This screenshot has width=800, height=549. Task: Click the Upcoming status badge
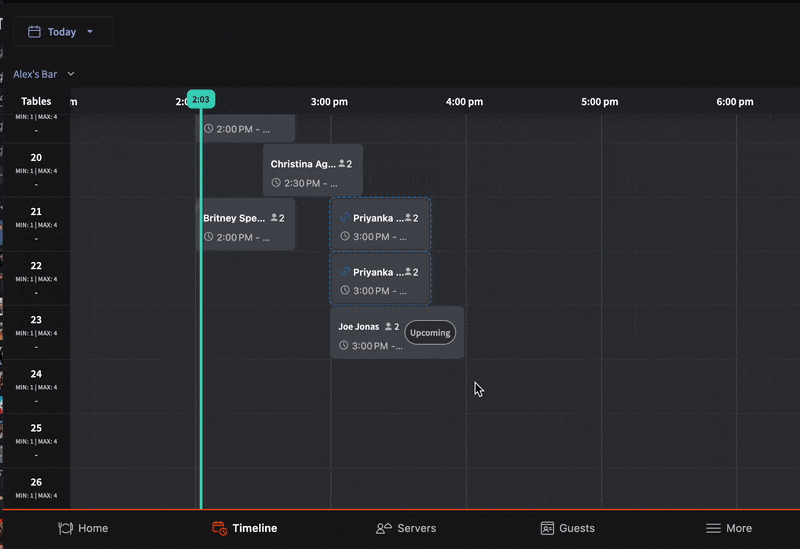coord(430,332)
